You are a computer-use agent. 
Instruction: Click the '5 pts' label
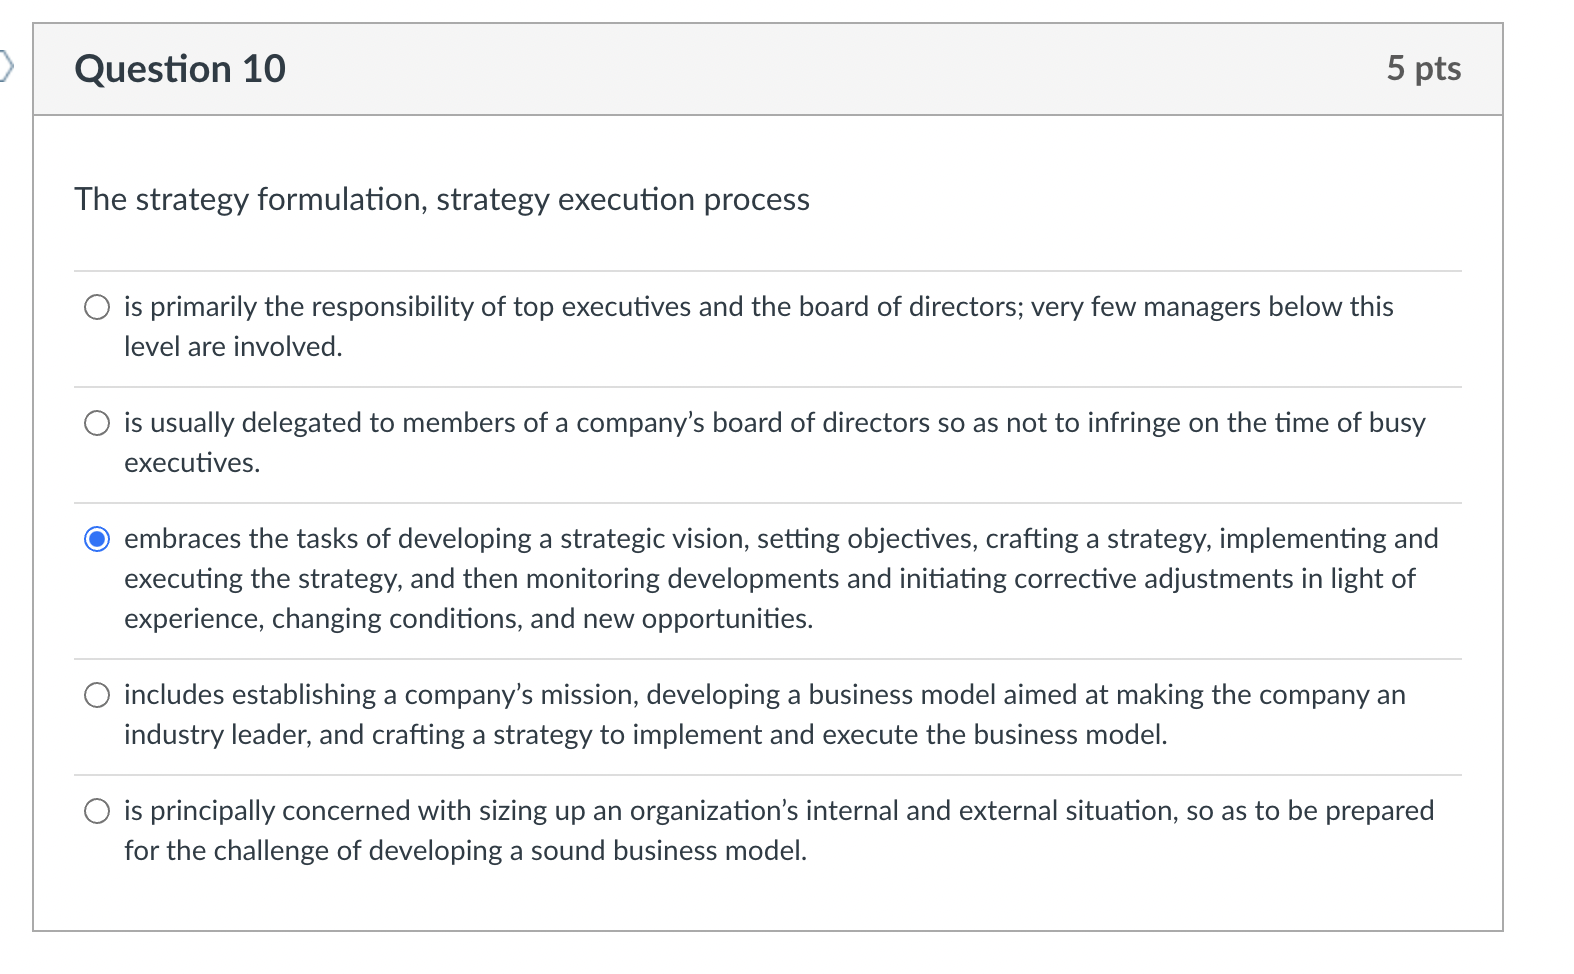pos(1424,68)
